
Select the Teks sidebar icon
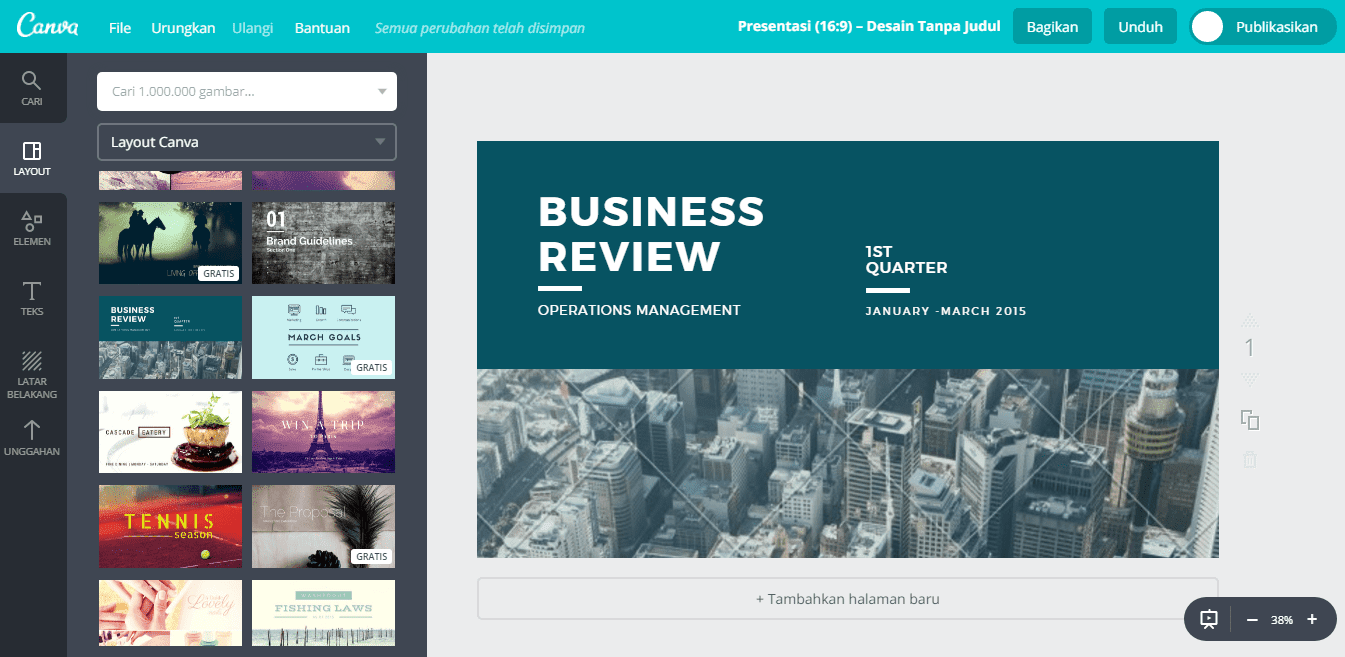click(32, 297)
